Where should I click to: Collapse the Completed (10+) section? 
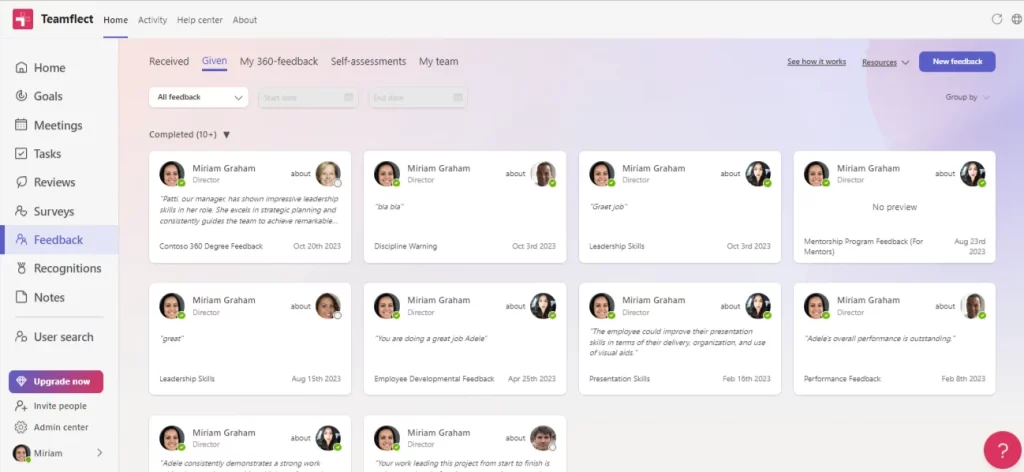click(x=227, y=135)
